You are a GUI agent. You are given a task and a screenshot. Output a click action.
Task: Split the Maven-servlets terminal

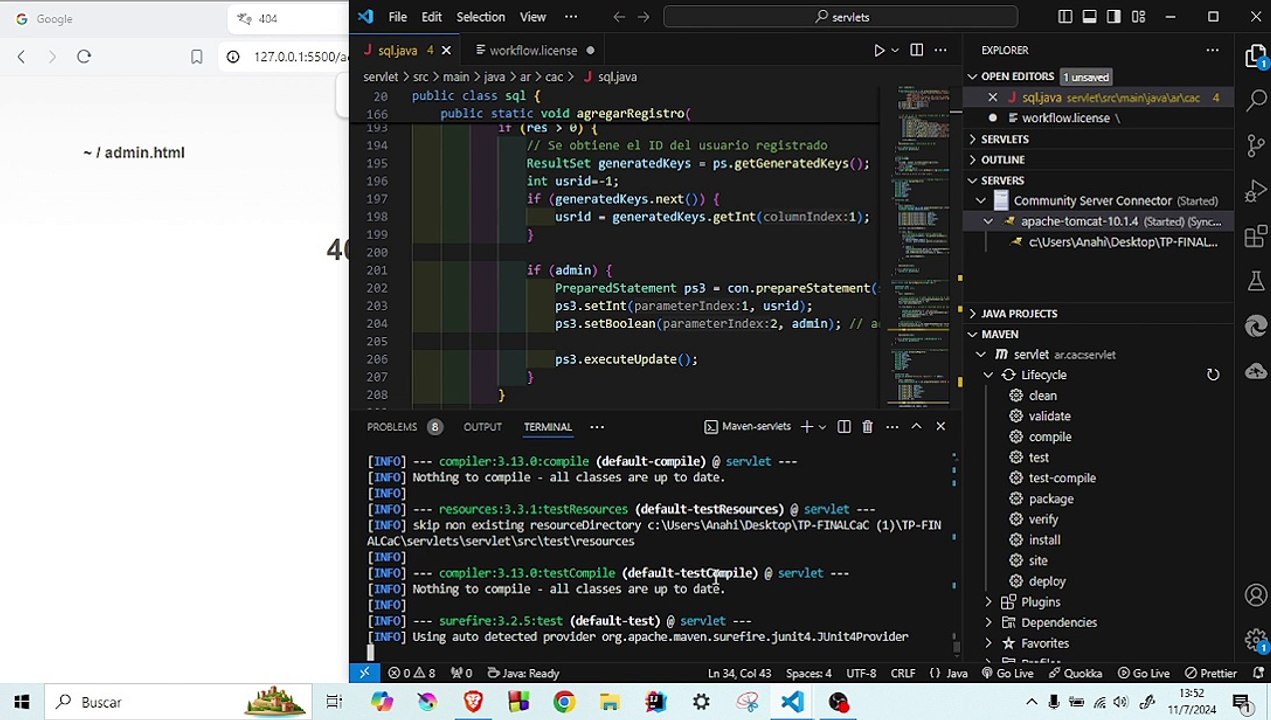(x=844, y=426)
